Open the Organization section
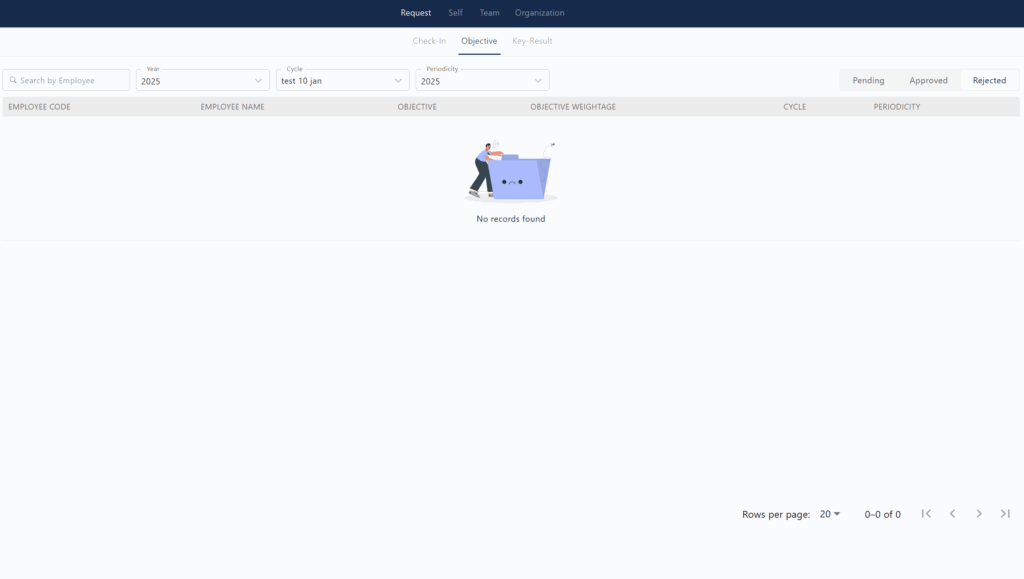Viewport: 1024px width, 579px height. point(539,12)
